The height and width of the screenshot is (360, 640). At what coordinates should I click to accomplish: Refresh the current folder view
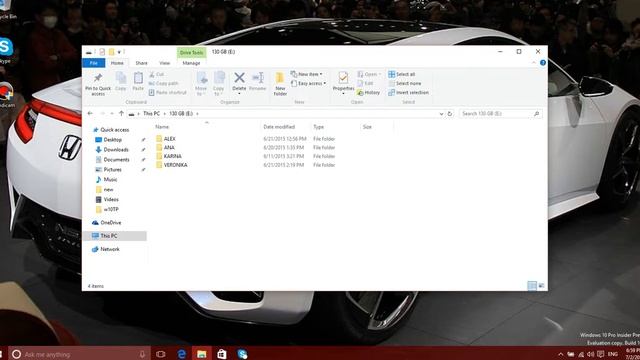(x=450, y=113)
